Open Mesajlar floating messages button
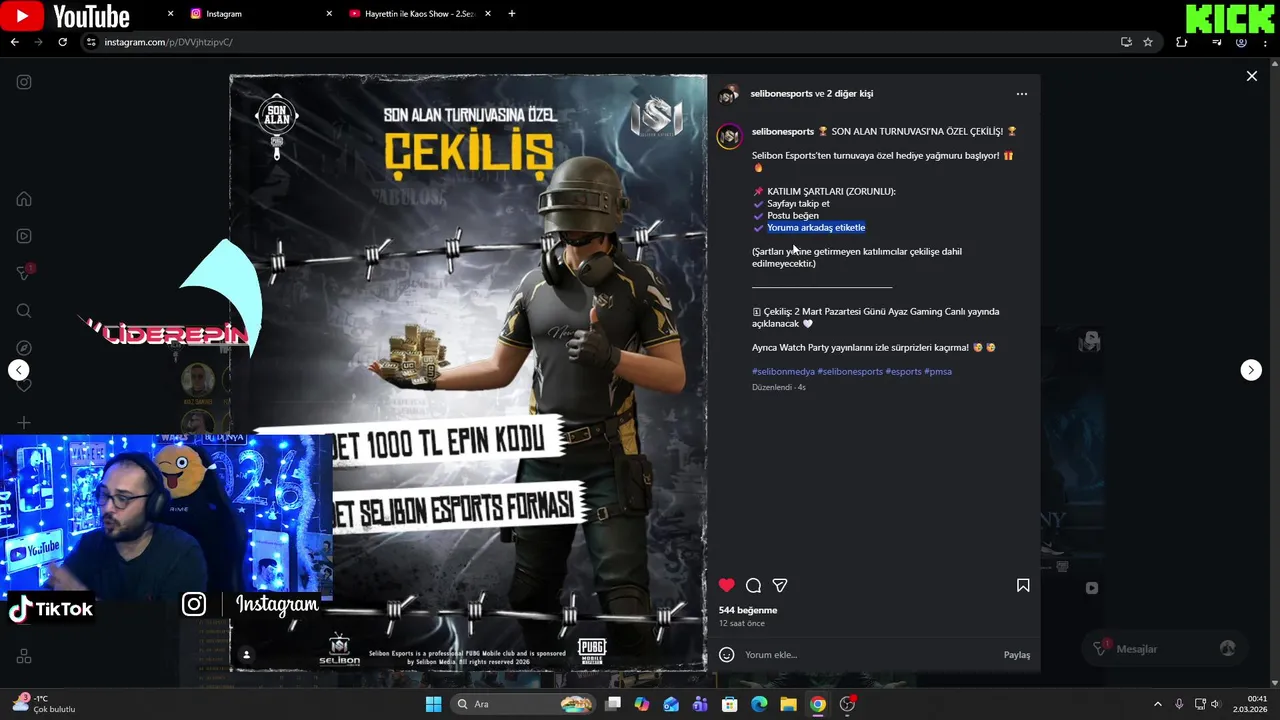The image size is (1280, 720). [x=1163, y=649]
